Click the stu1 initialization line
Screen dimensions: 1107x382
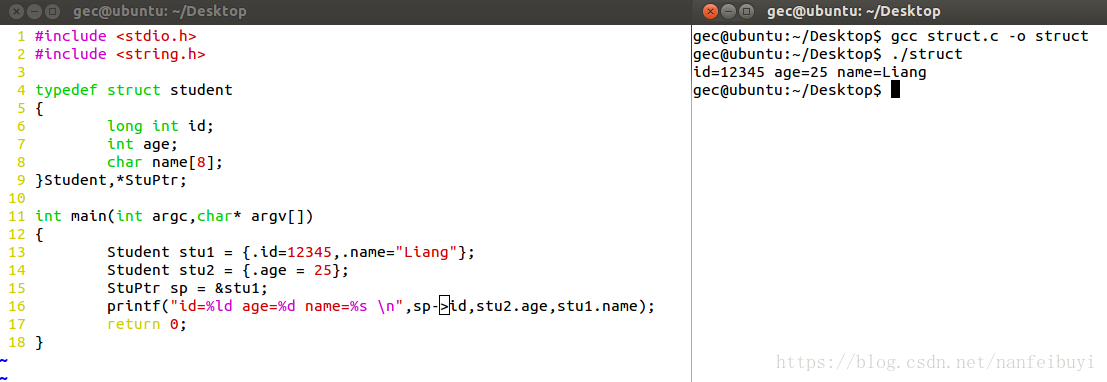click(291, 252)
